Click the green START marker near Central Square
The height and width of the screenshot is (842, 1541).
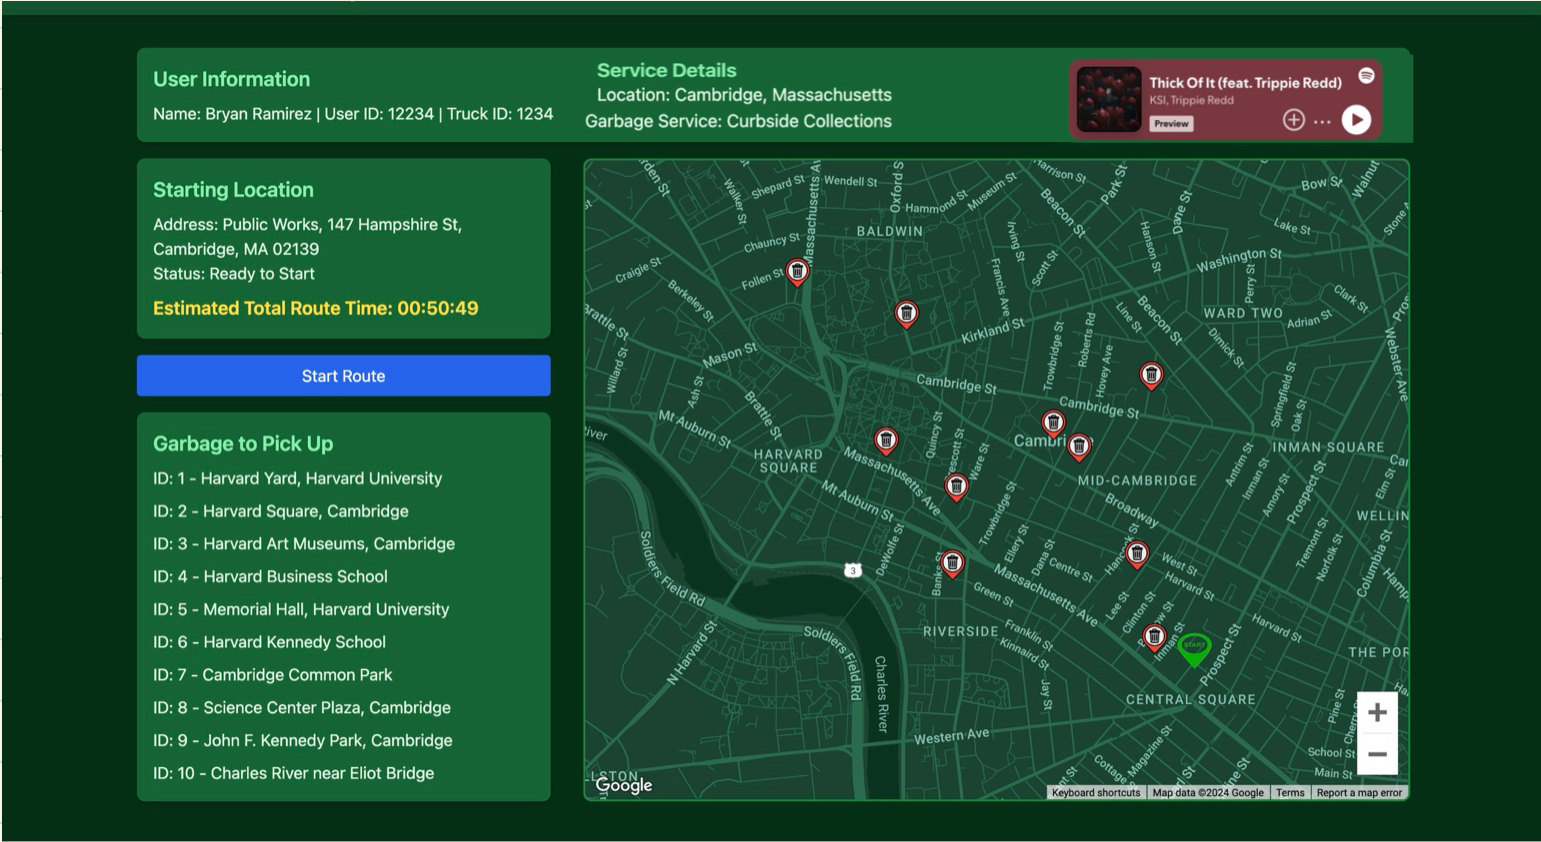pos(1194,648)
